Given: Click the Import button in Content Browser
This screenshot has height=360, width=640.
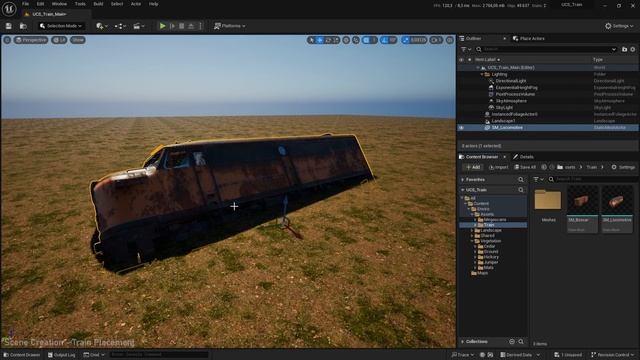Looking at the screenshot, I should (498, 167).
